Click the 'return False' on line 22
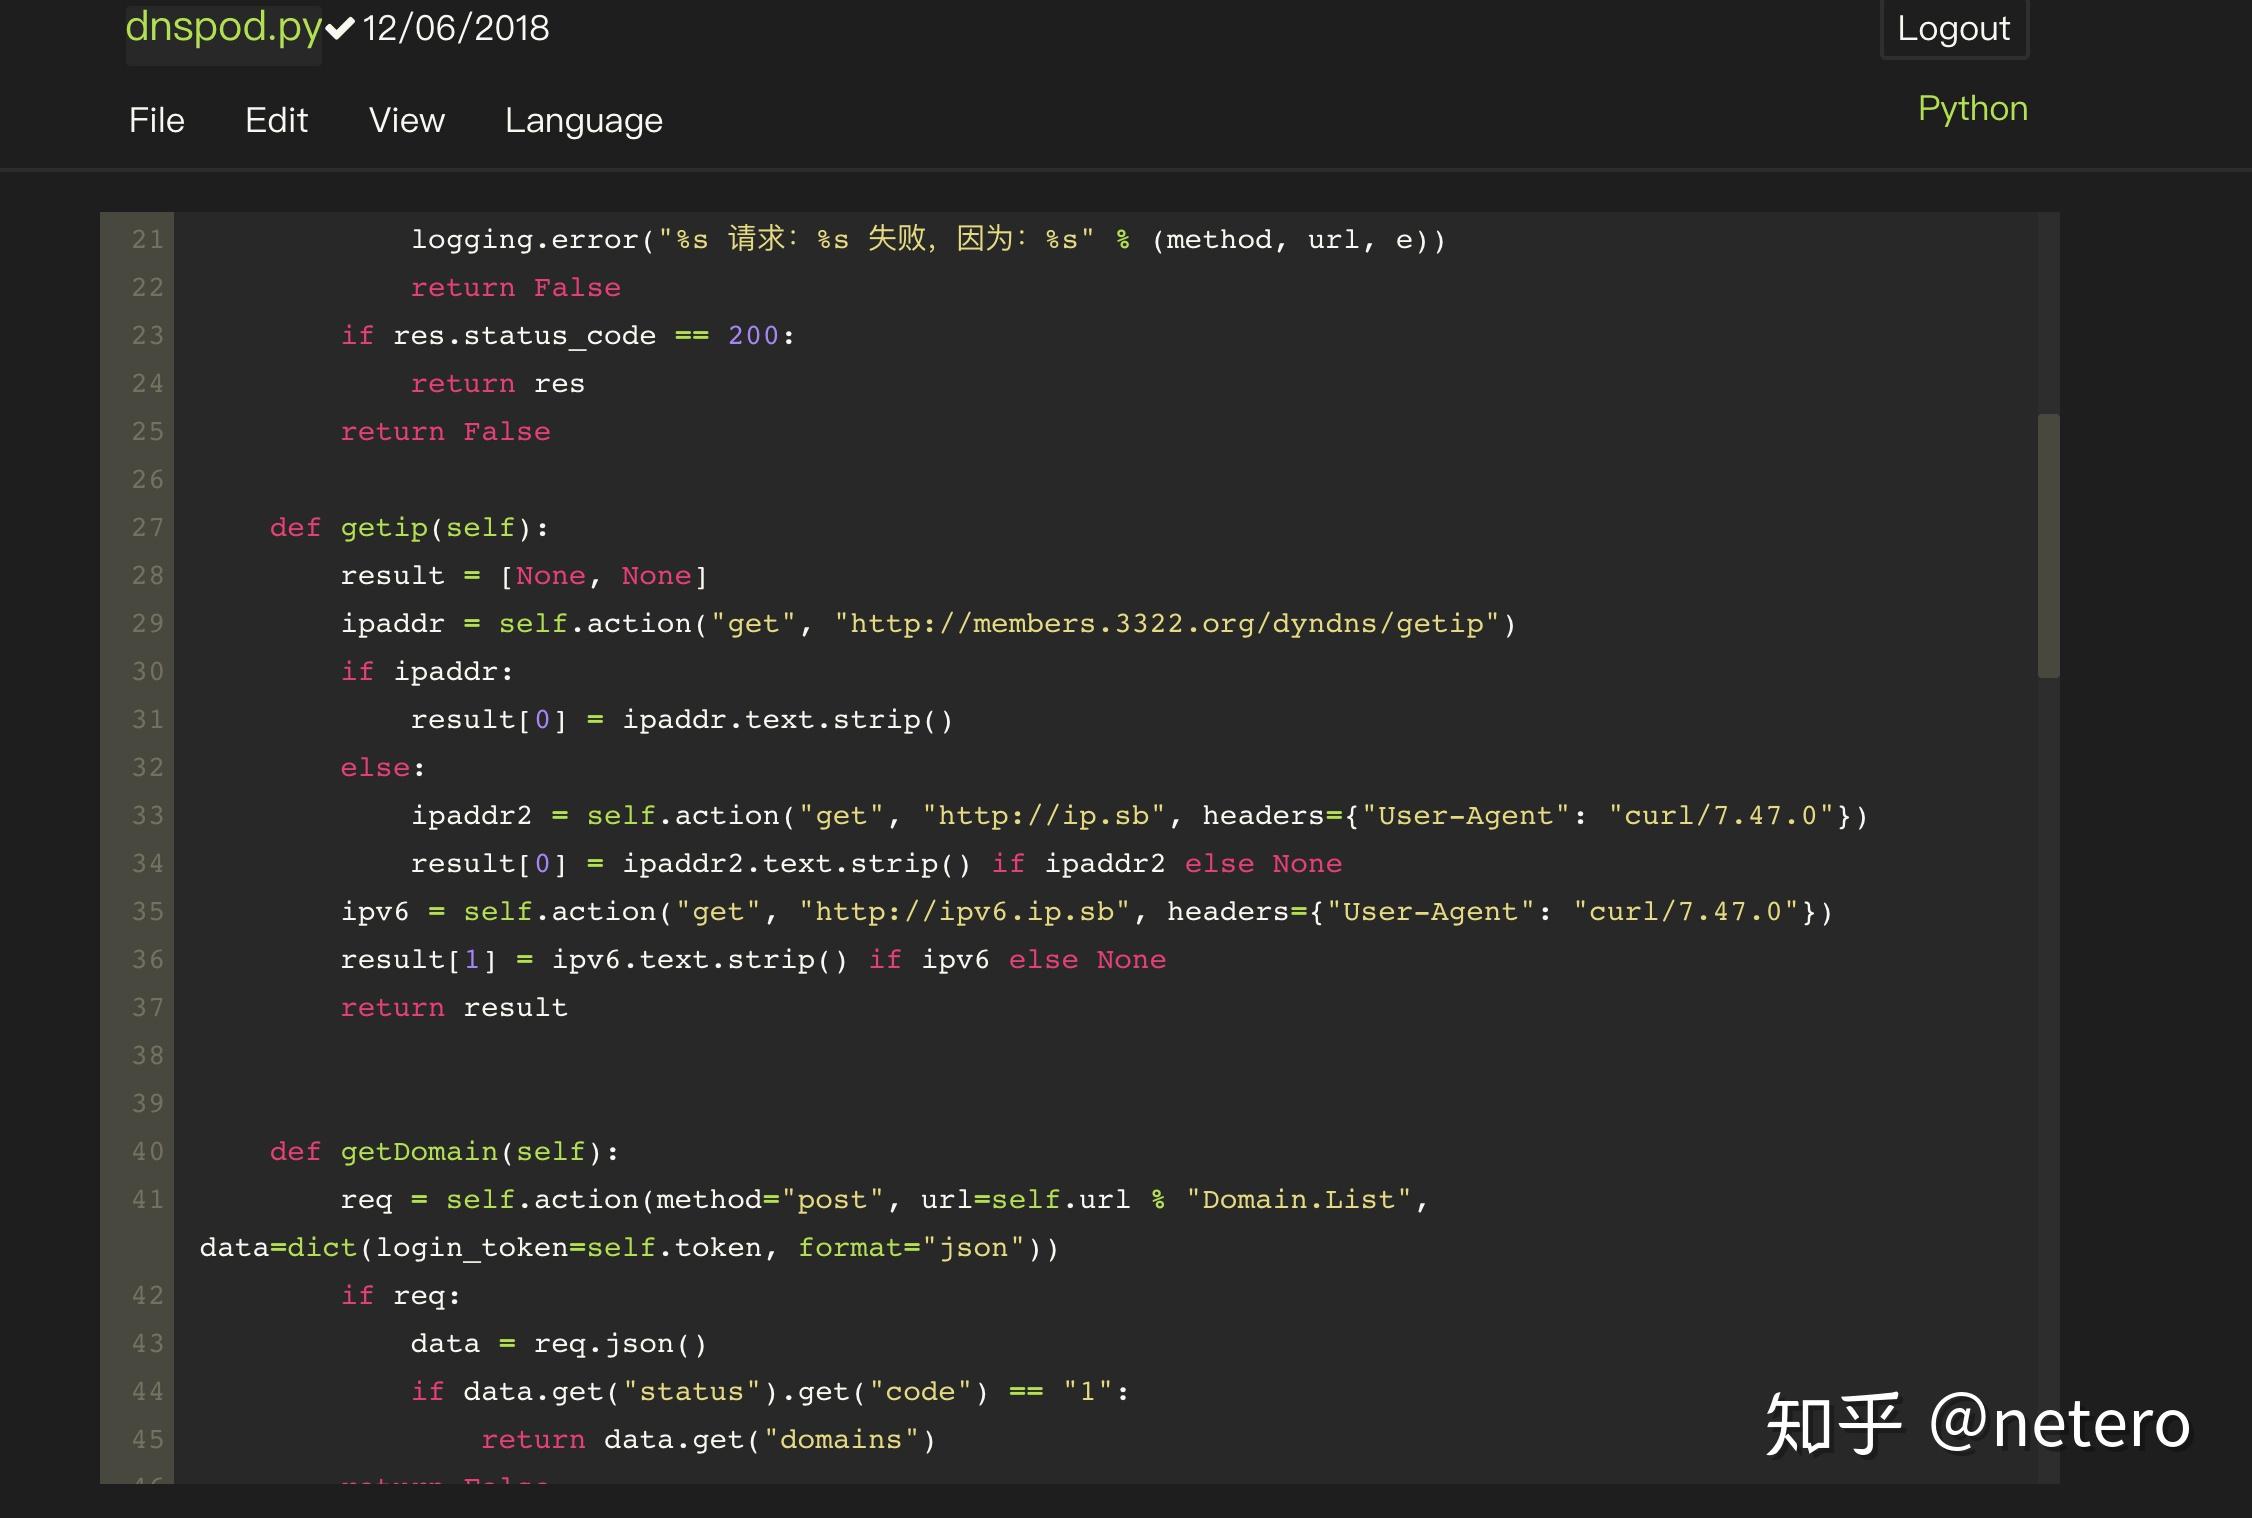This screenshot has height=1518, width=2252. pos(516,288)
